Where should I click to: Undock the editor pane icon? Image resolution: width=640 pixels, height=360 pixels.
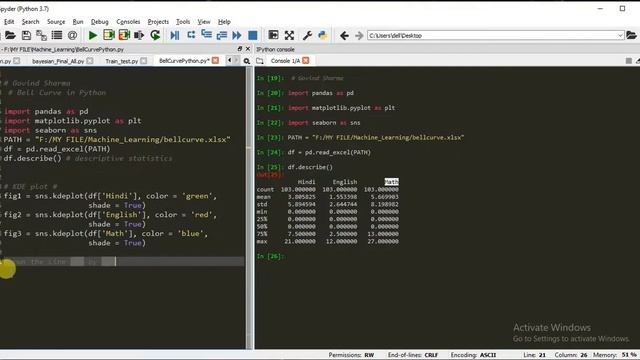pos(240,49)
